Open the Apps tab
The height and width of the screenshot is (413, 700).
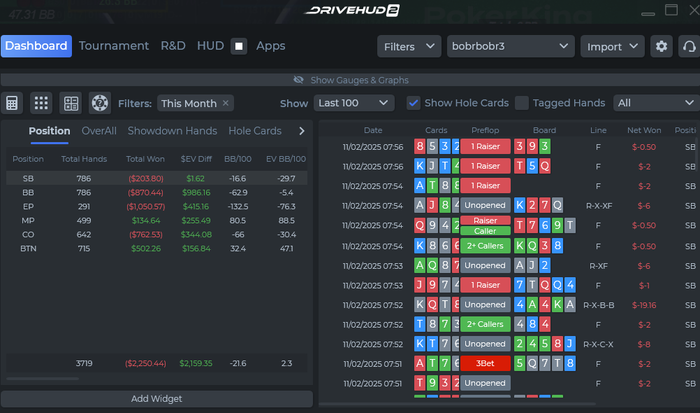[271, 46]
